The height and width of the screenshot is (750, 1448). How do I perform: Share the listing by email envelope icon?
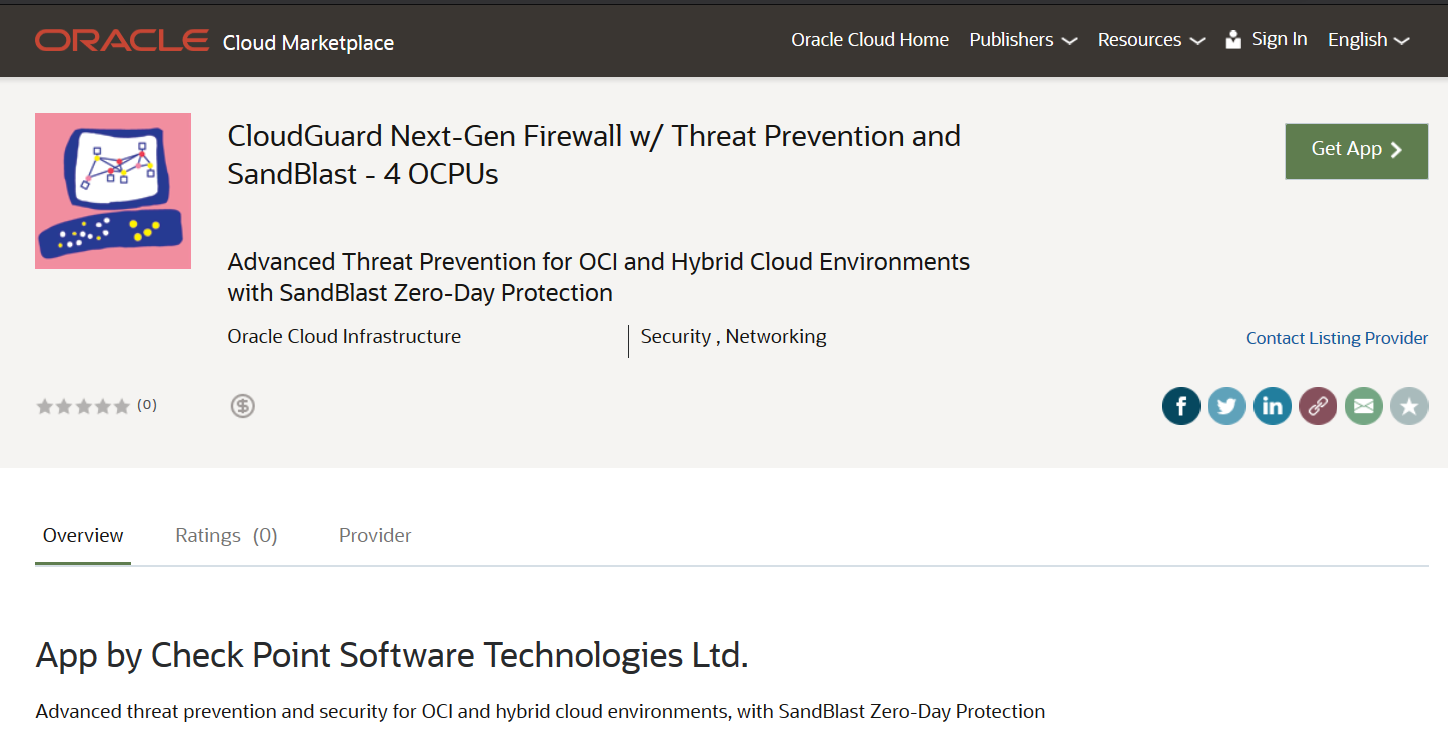[x=1364, y=406]
